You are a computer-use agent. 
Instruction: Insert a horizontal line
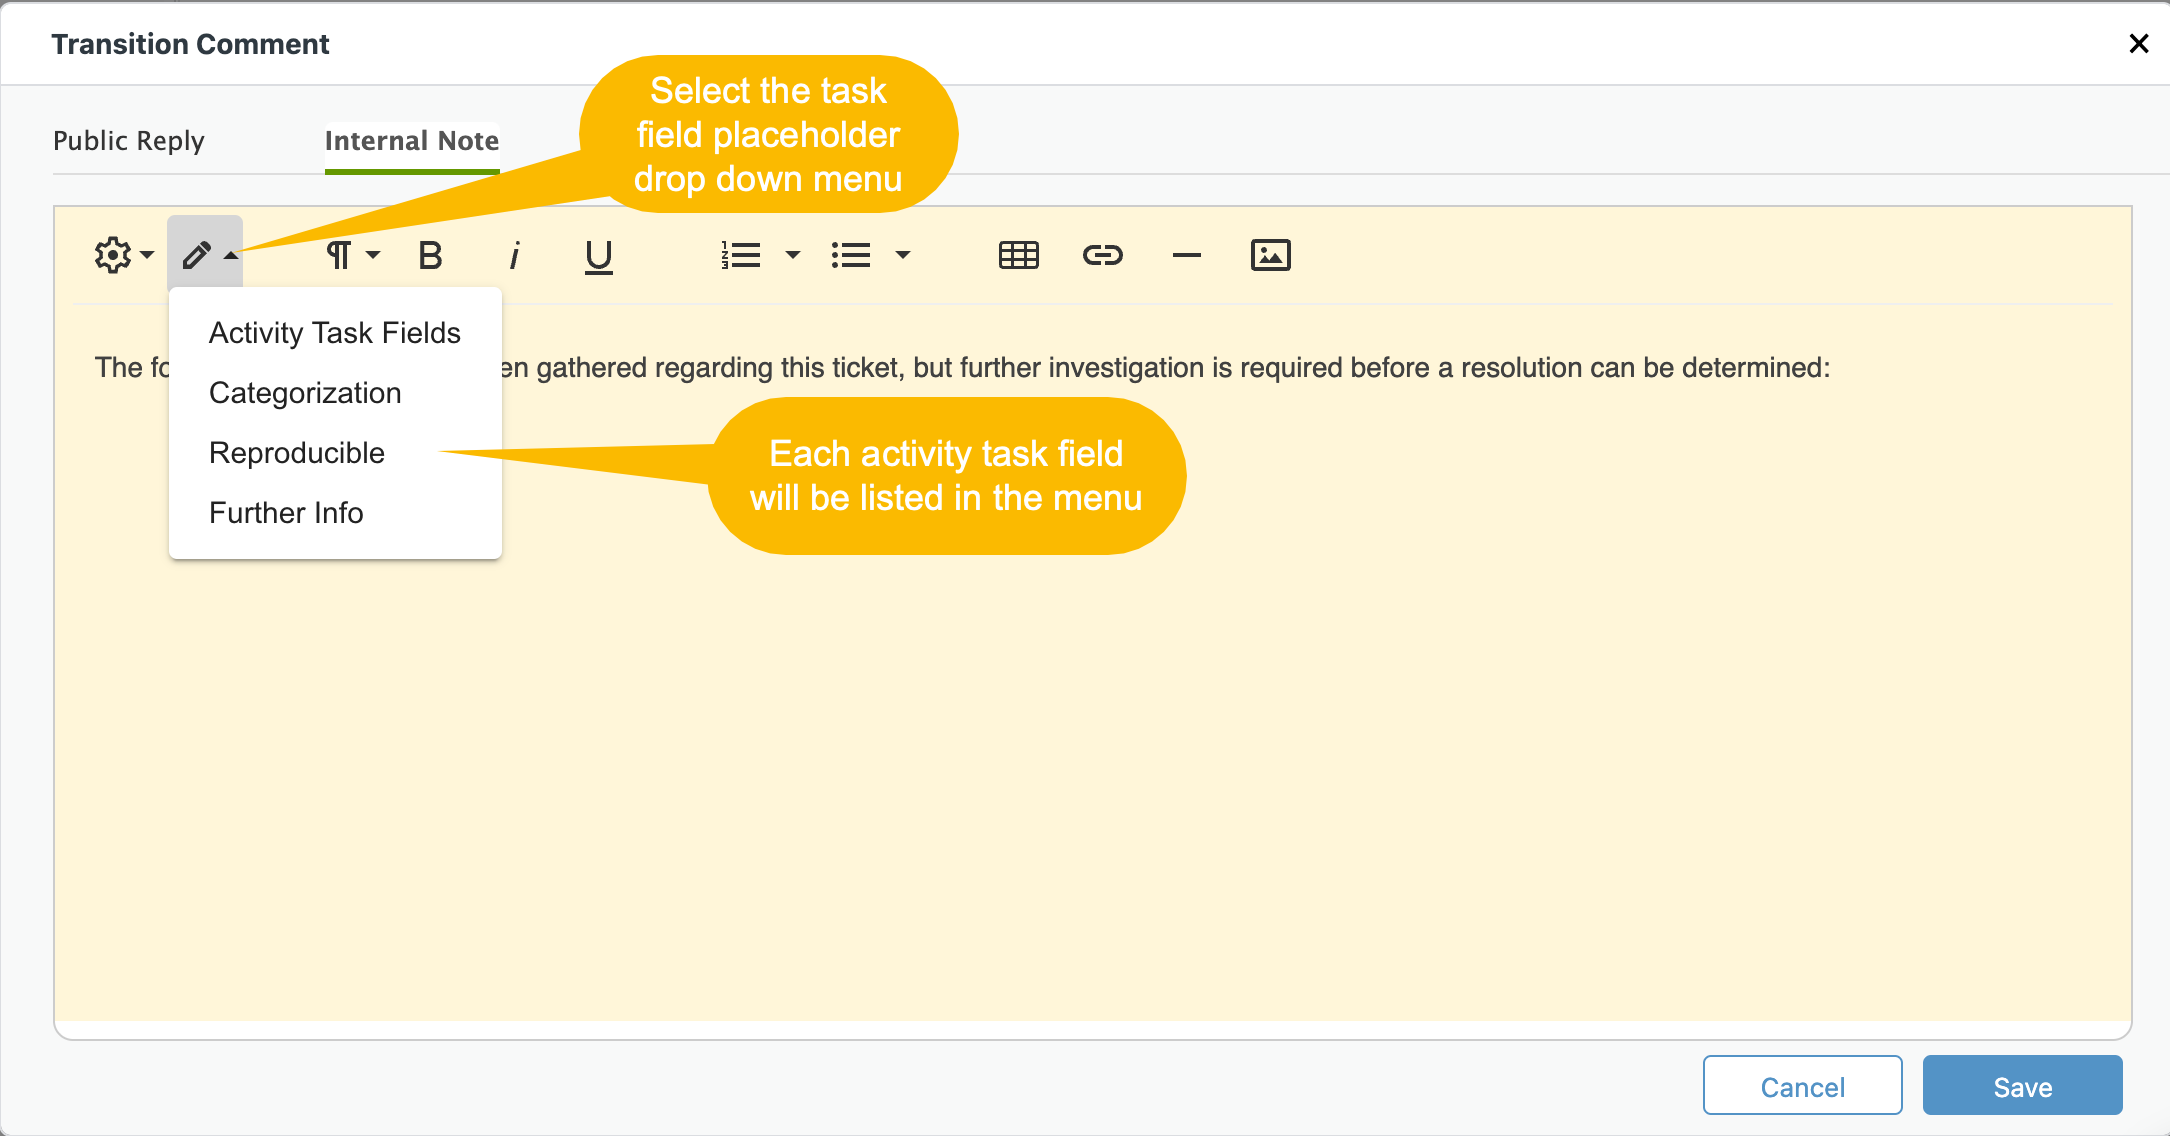click(x=1187, y=255)
